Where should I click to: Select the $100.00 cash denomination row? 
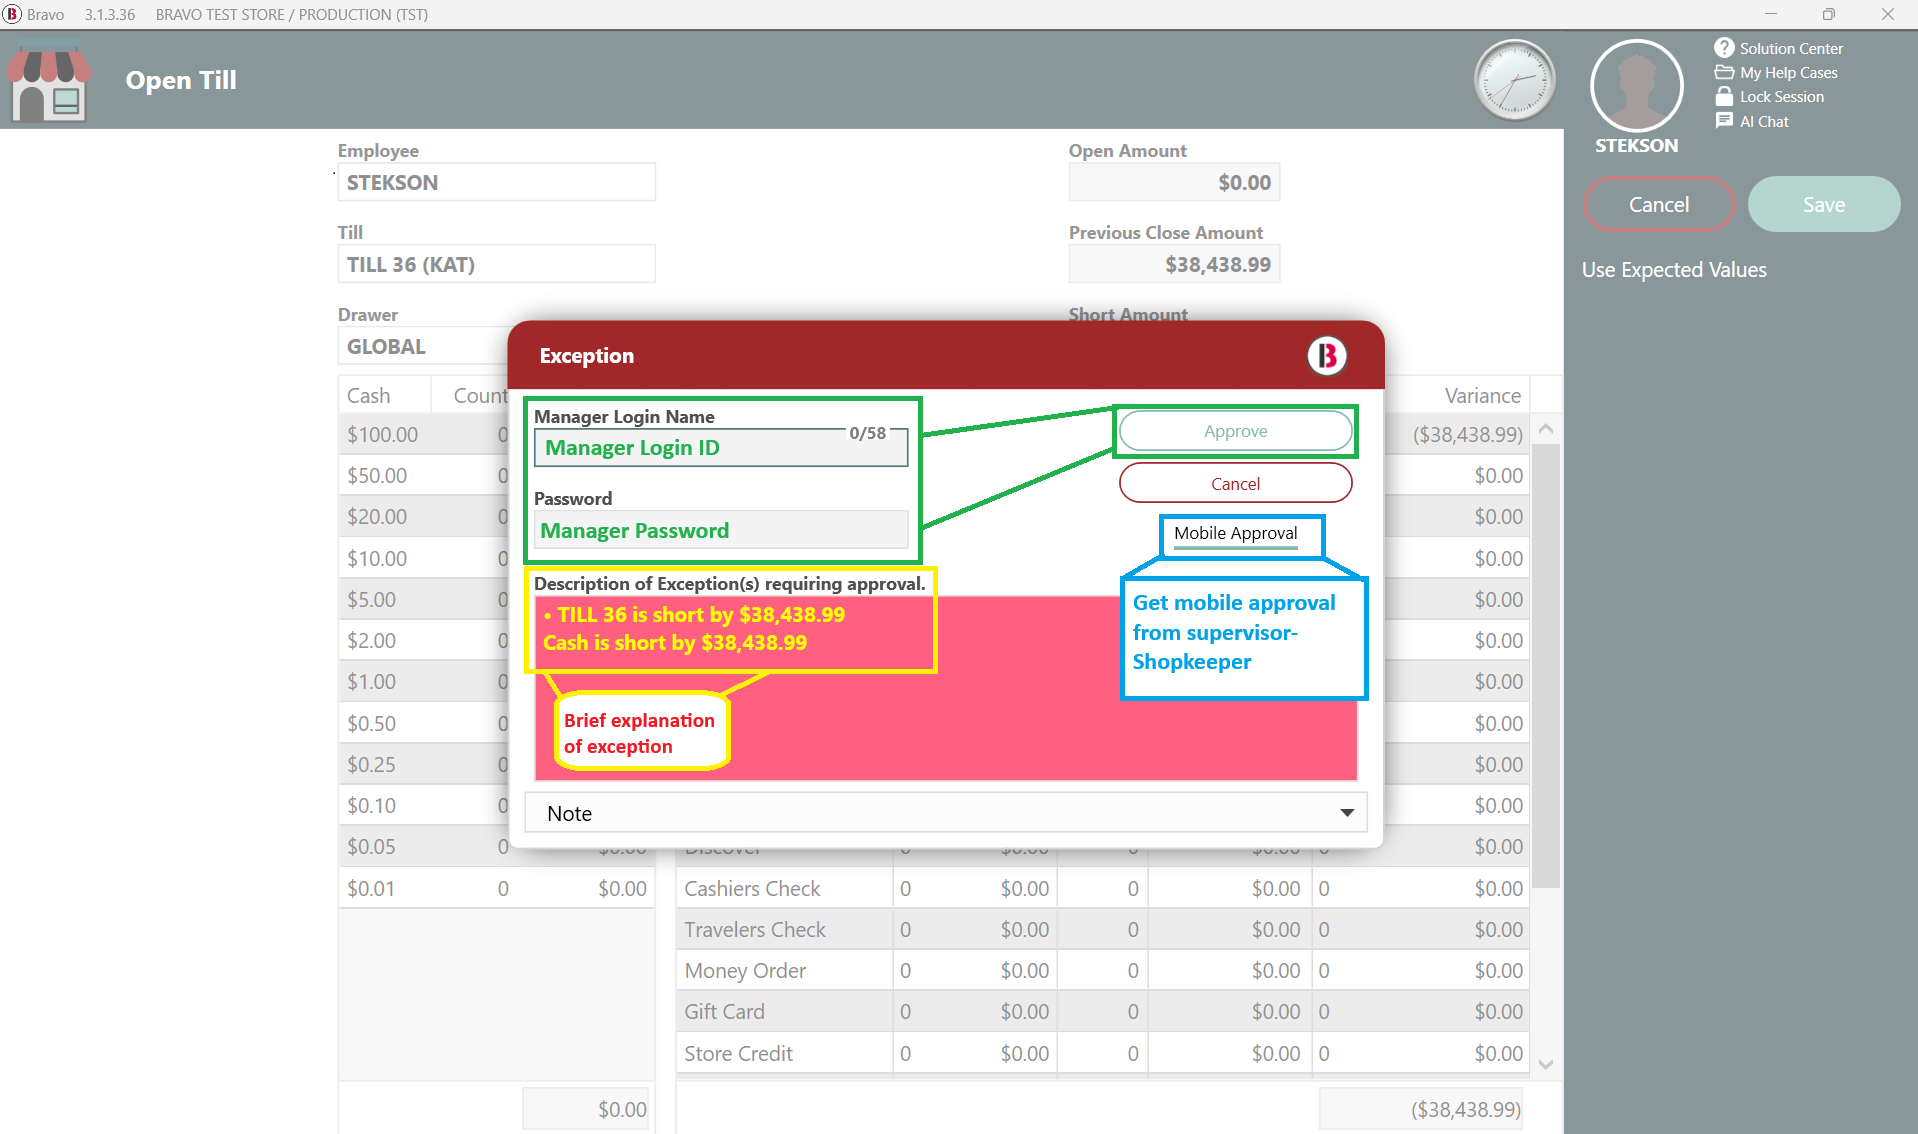coord(424,434)
